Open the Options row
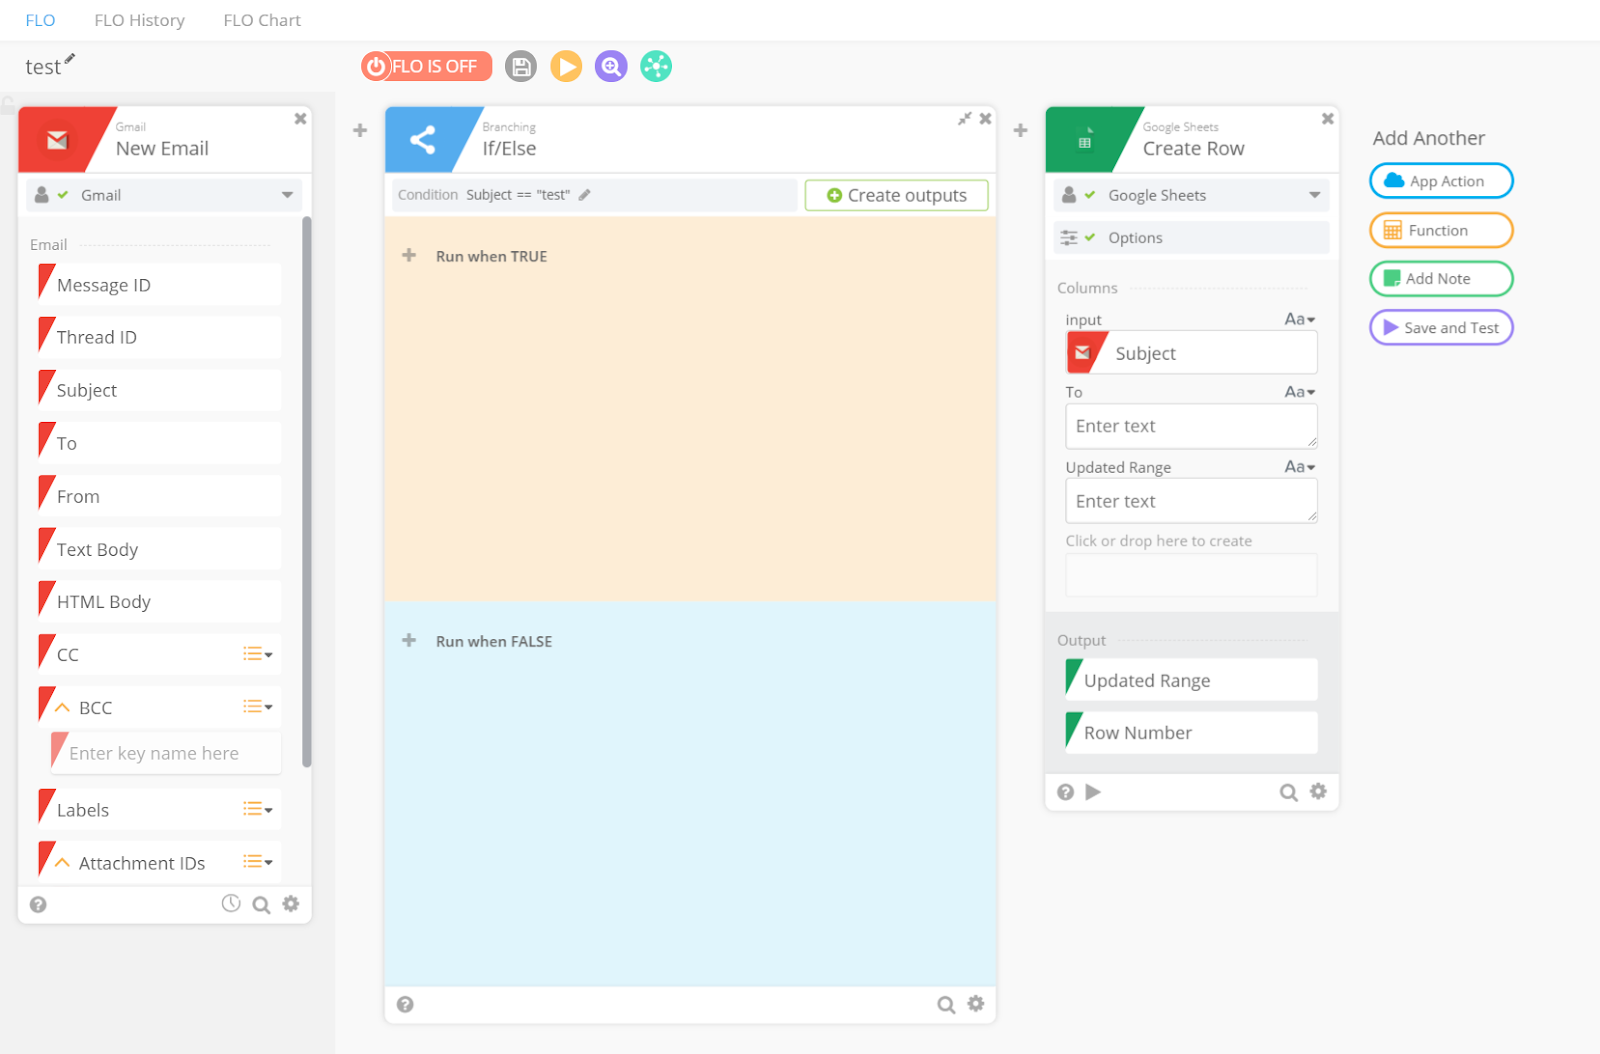This screenshot has width=1600, height=1054. click(x=1191, y=238)
